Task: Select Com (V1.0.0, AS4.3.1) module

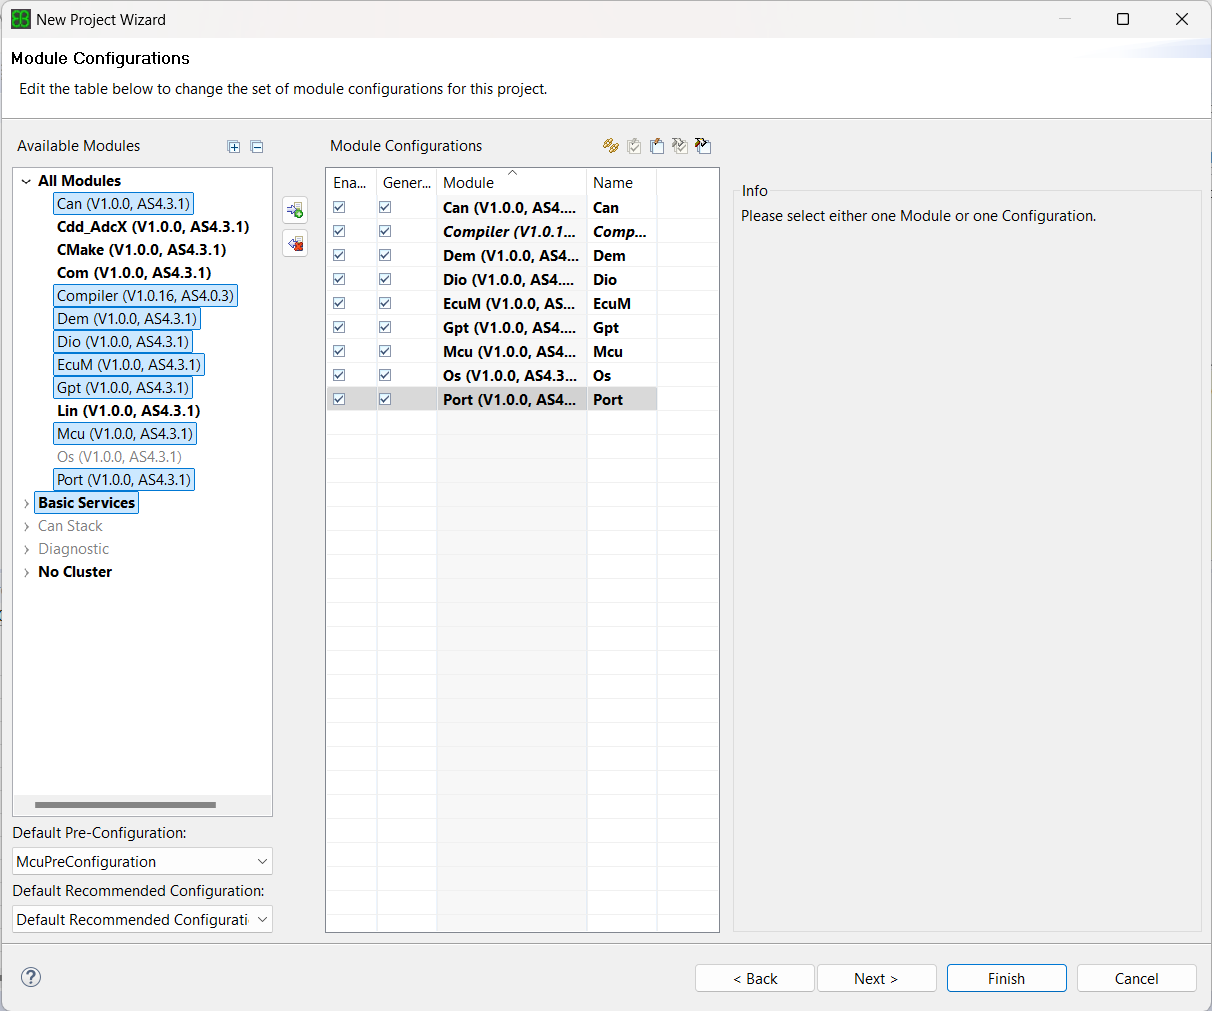Action: [x=134, y=273]
